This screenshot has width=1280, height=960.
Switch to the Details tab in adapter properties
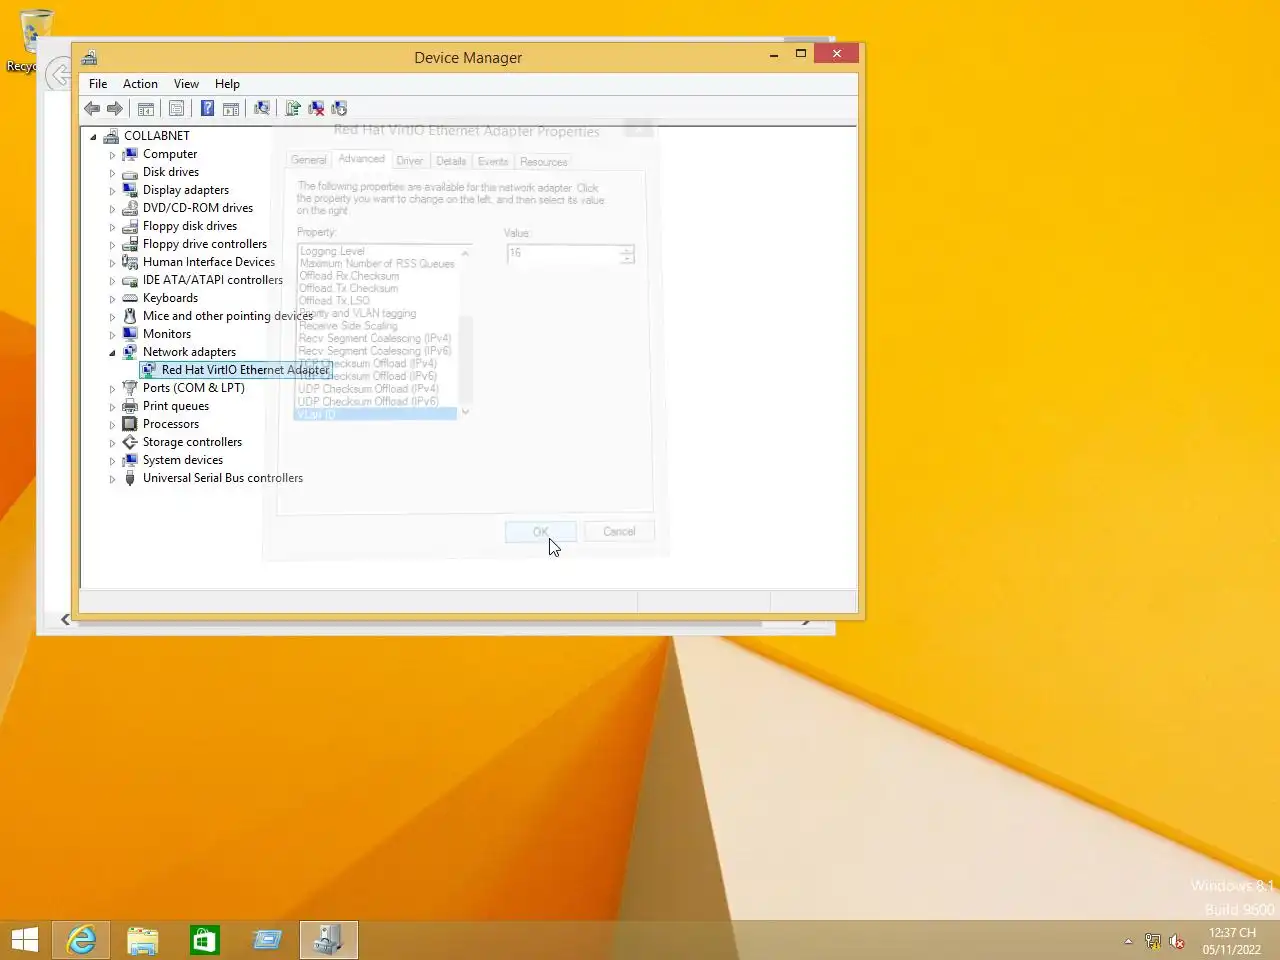click(451, 161)
